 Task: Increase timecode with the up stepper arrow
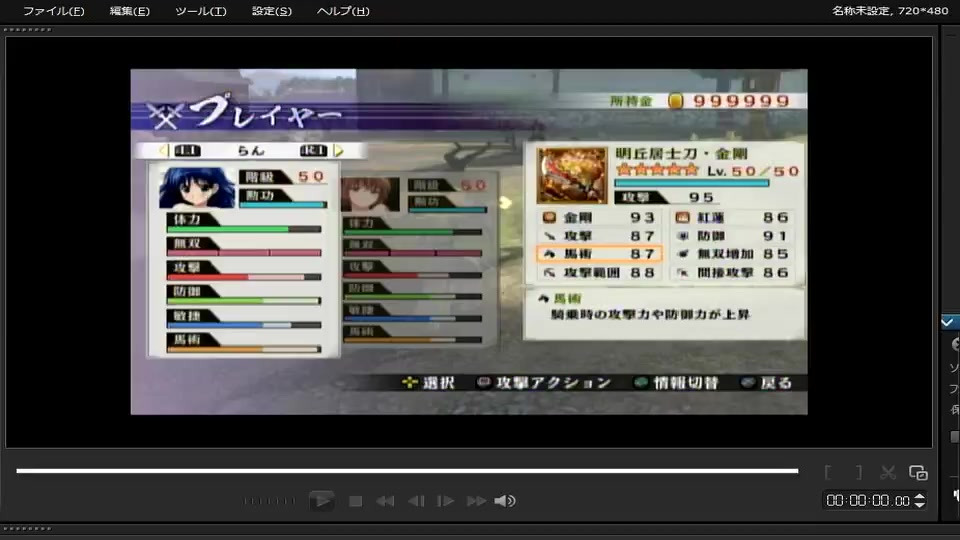pos(920,497)
